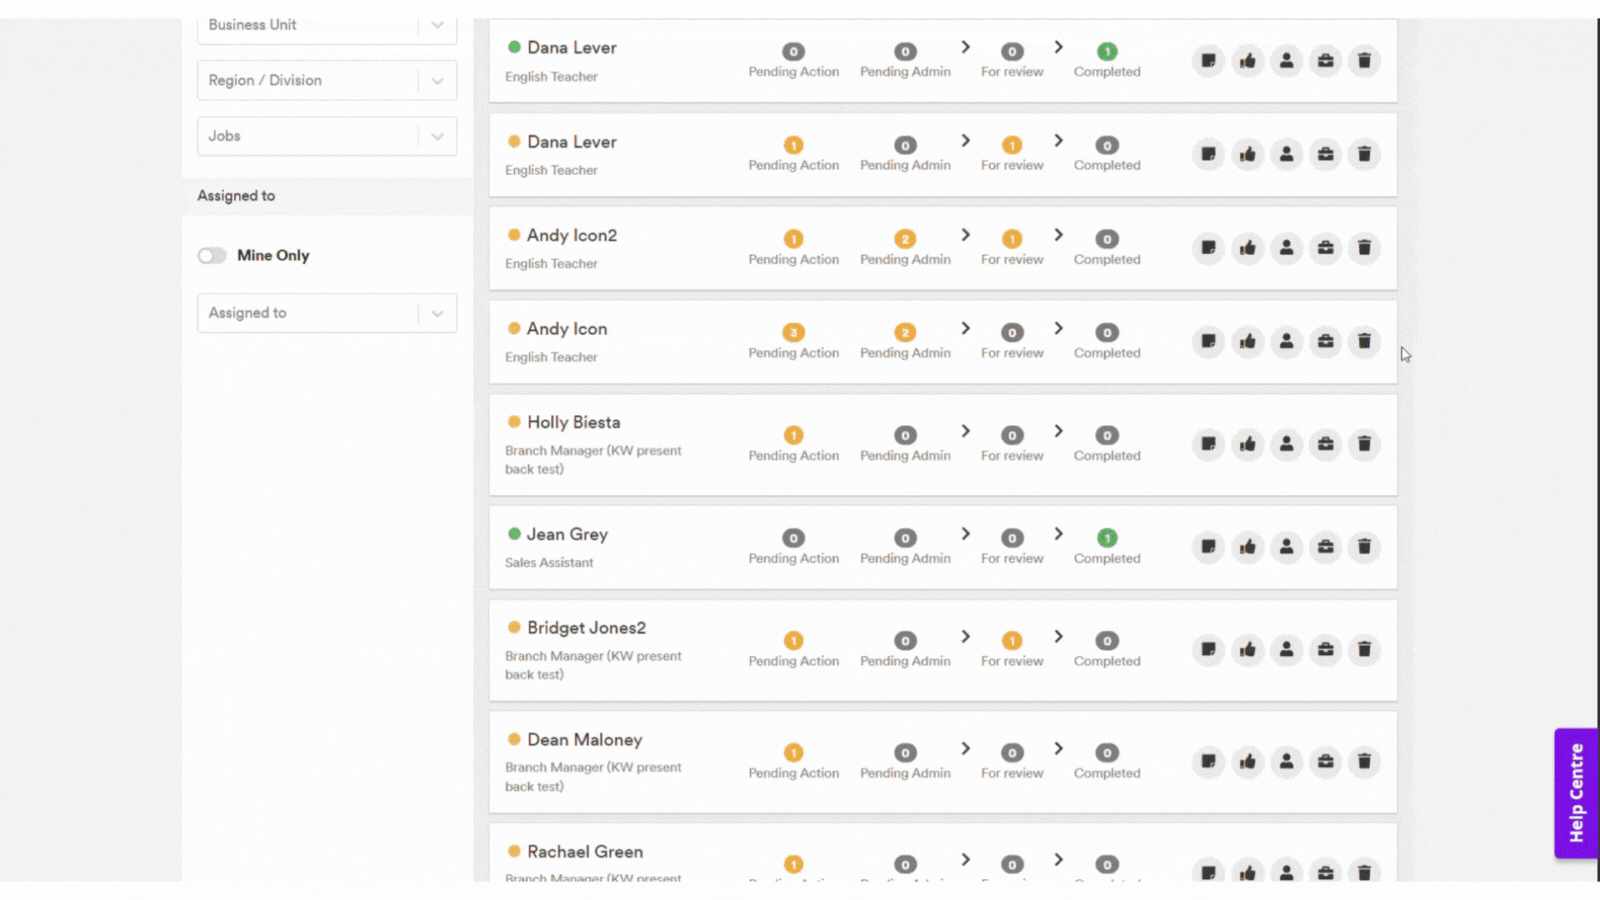Click chevron after Pending Admin in Dean Maloney row
This screenshot has width=1600, height=900.
point(965,749)
